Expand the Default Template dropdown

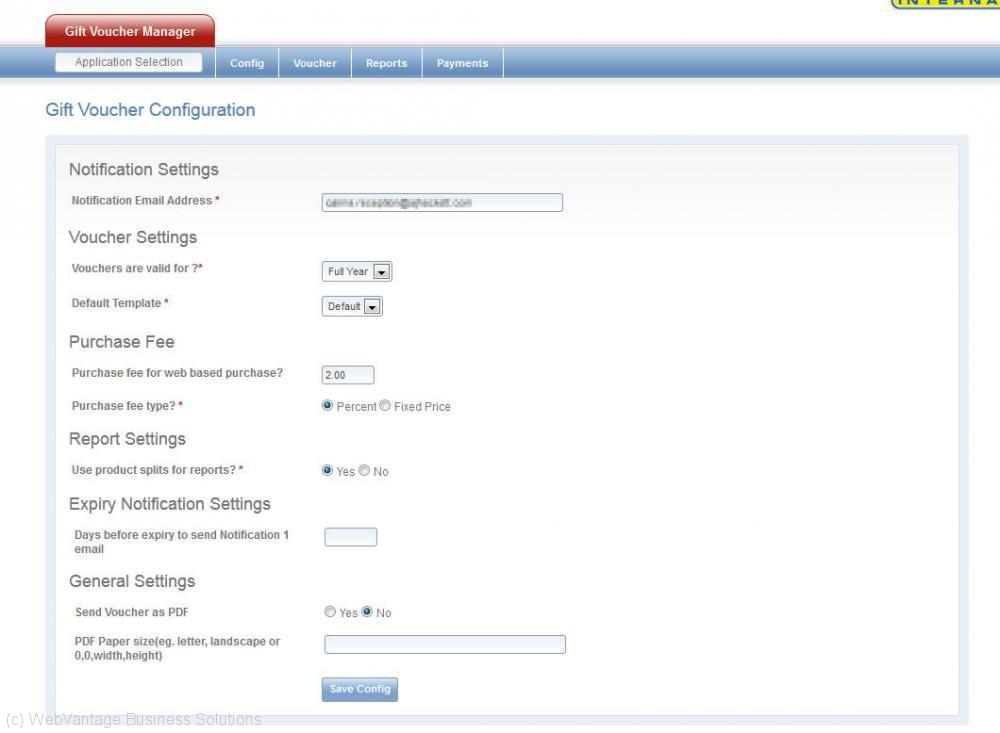(352, 307)
